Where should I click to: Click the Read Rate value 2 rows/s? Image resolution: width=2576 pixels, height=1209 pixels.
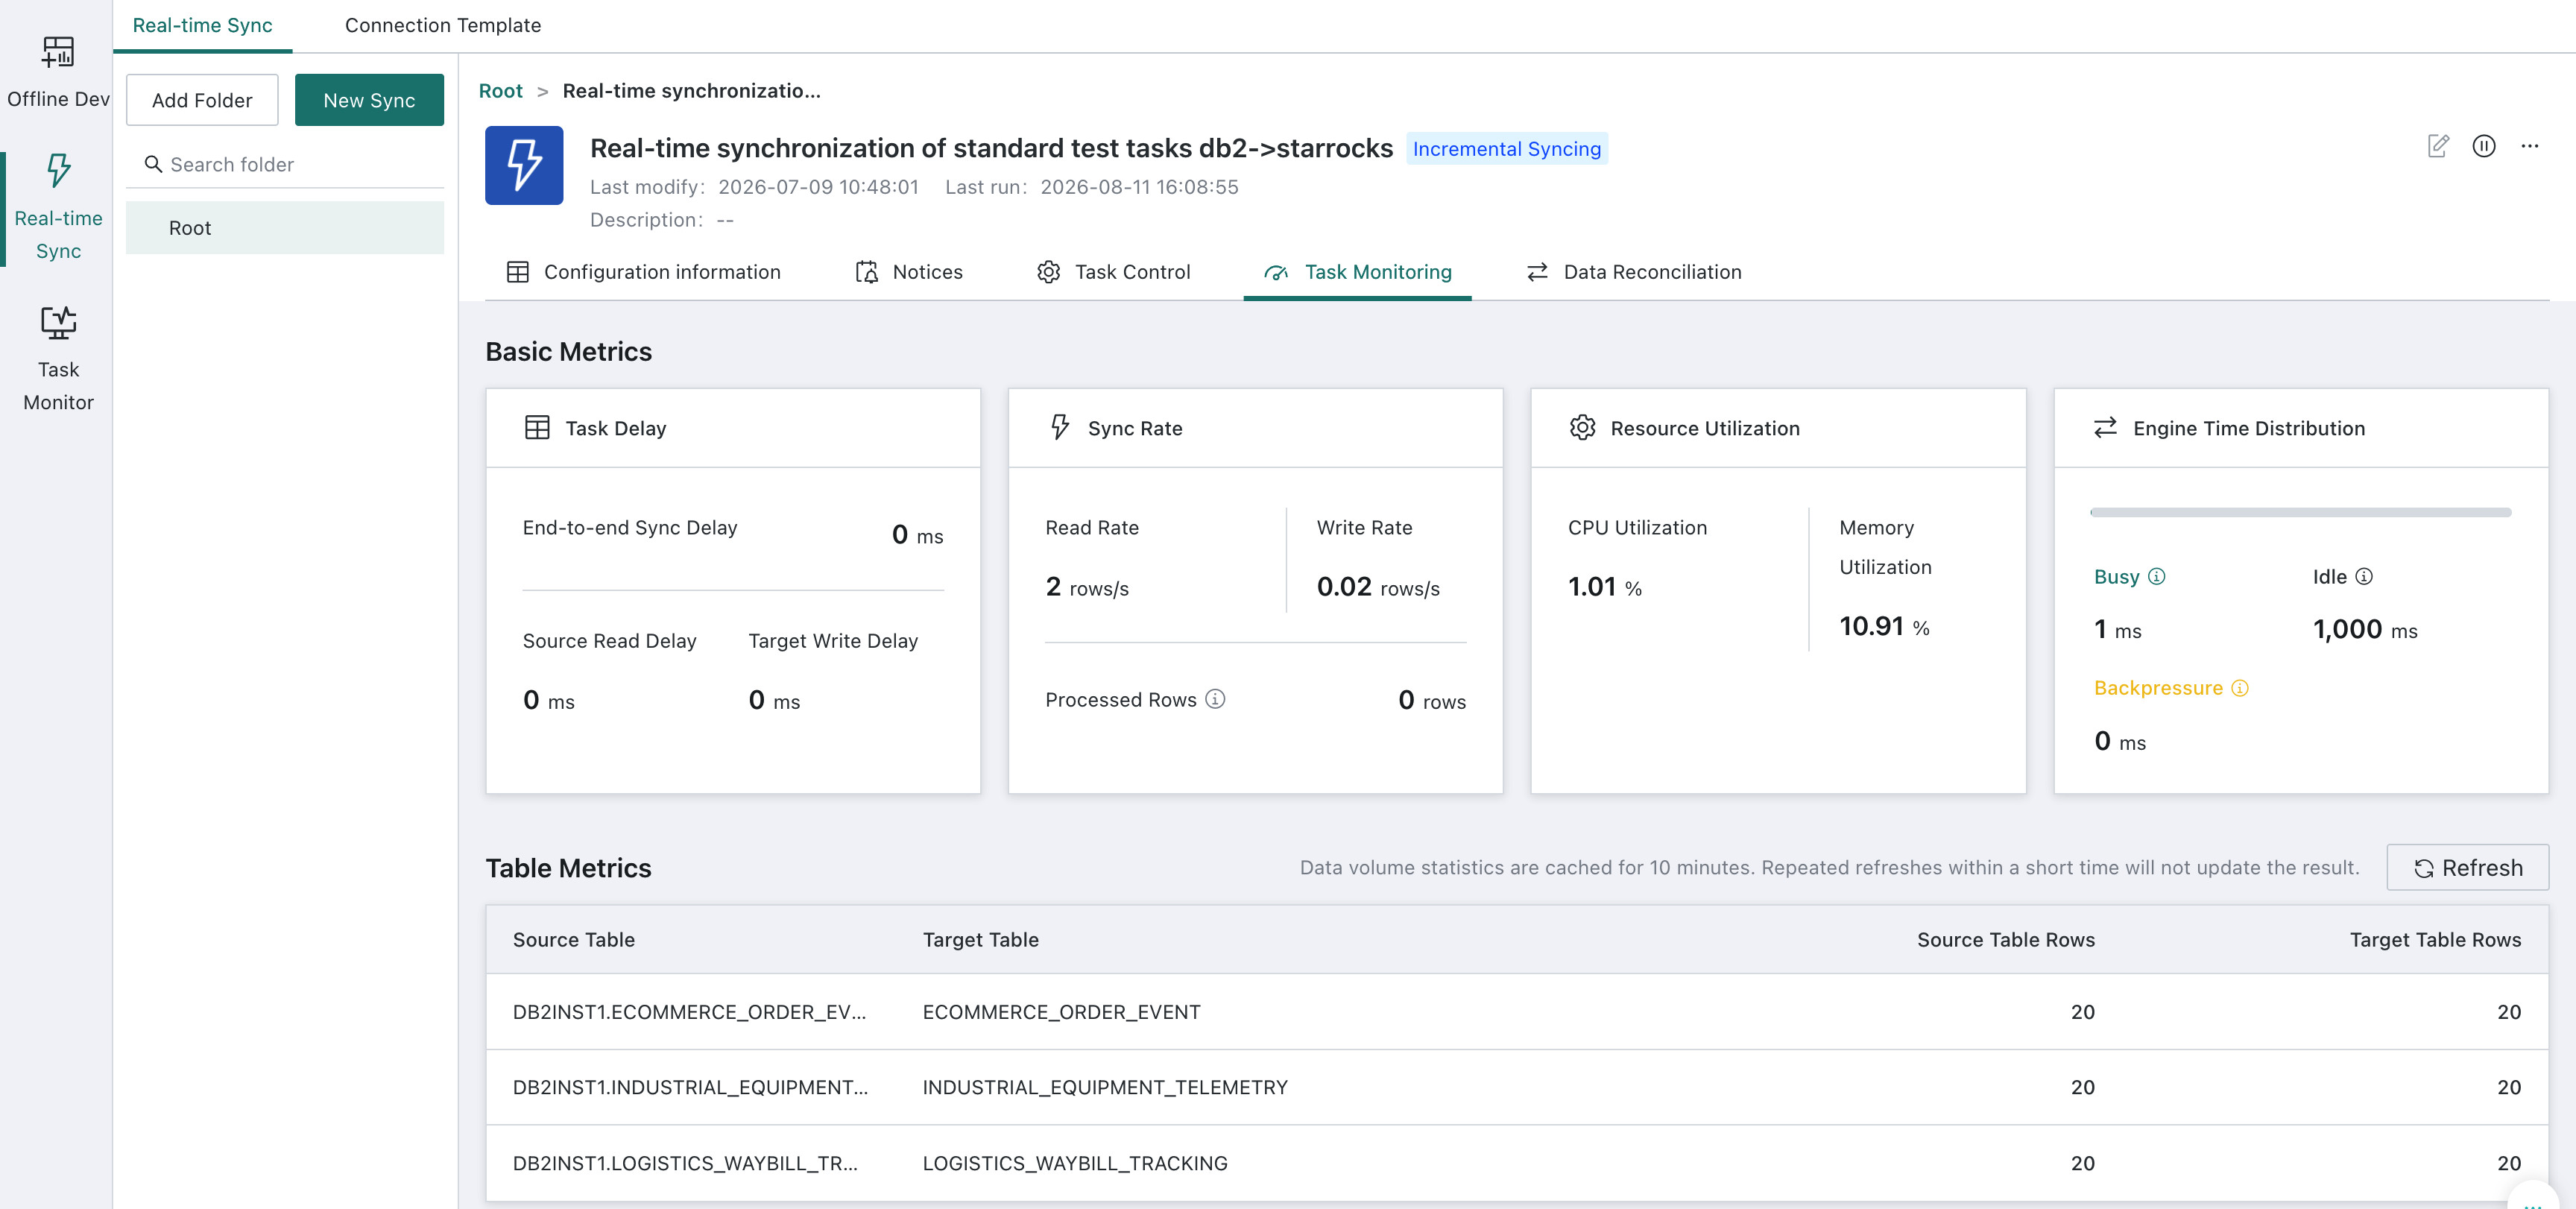[x=1087, y=587]
